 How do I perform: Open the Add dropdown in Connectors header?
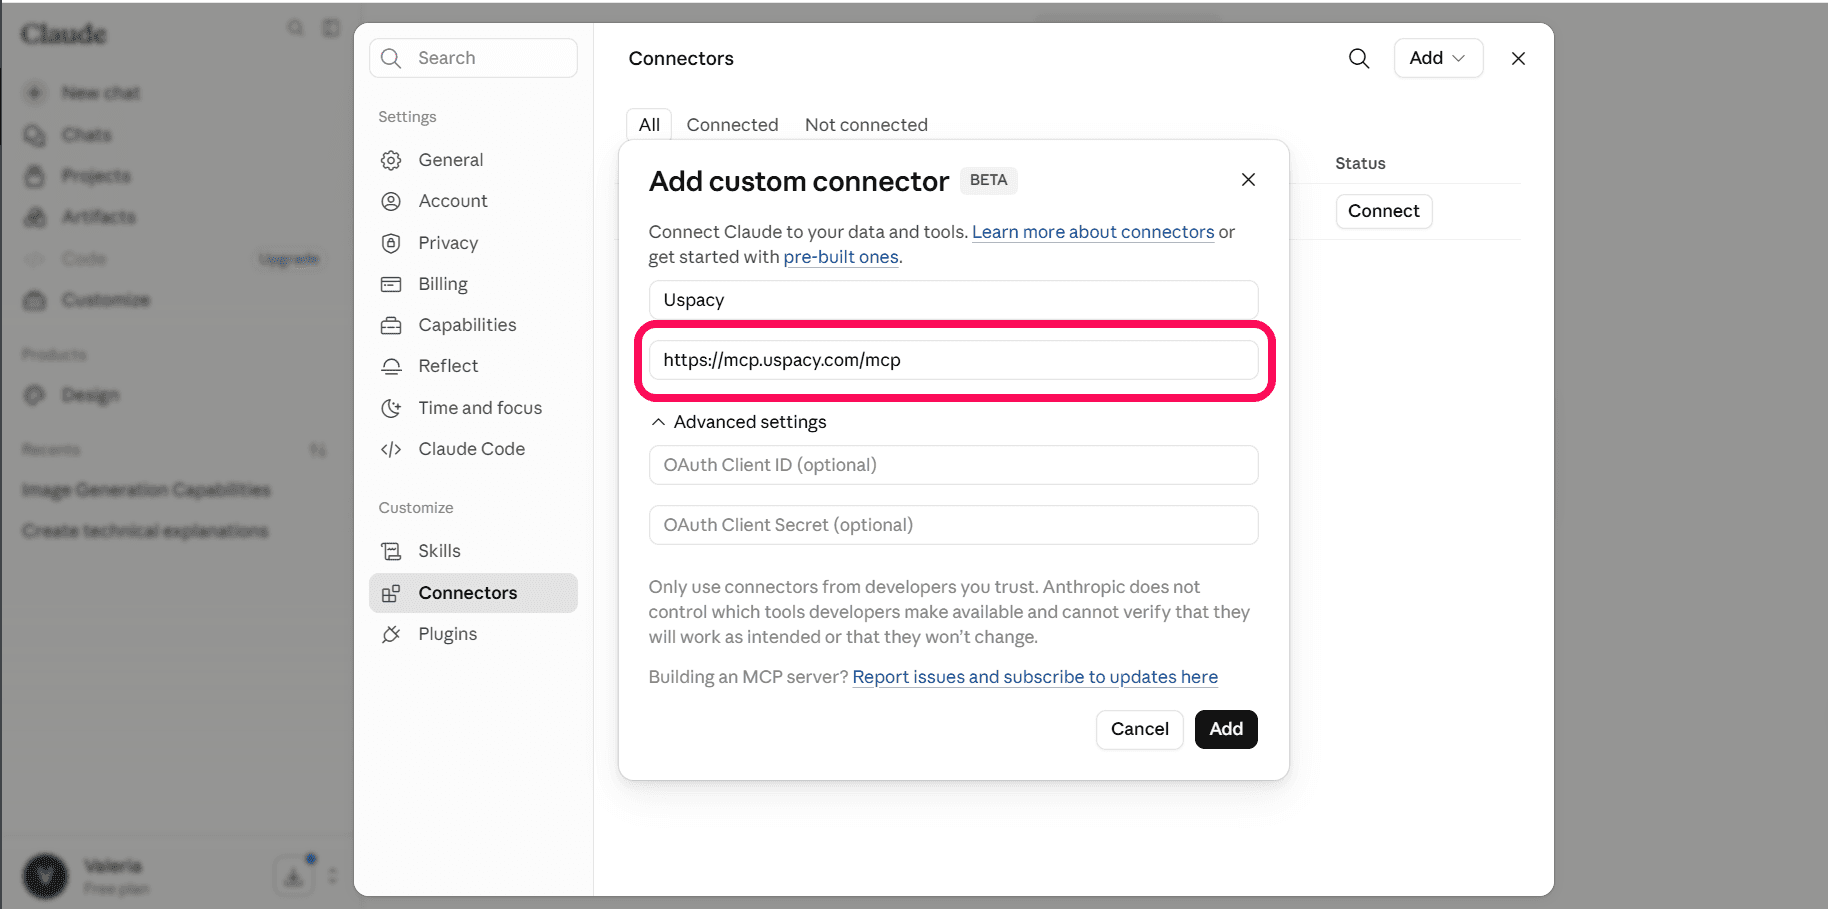pos(1438,58)
